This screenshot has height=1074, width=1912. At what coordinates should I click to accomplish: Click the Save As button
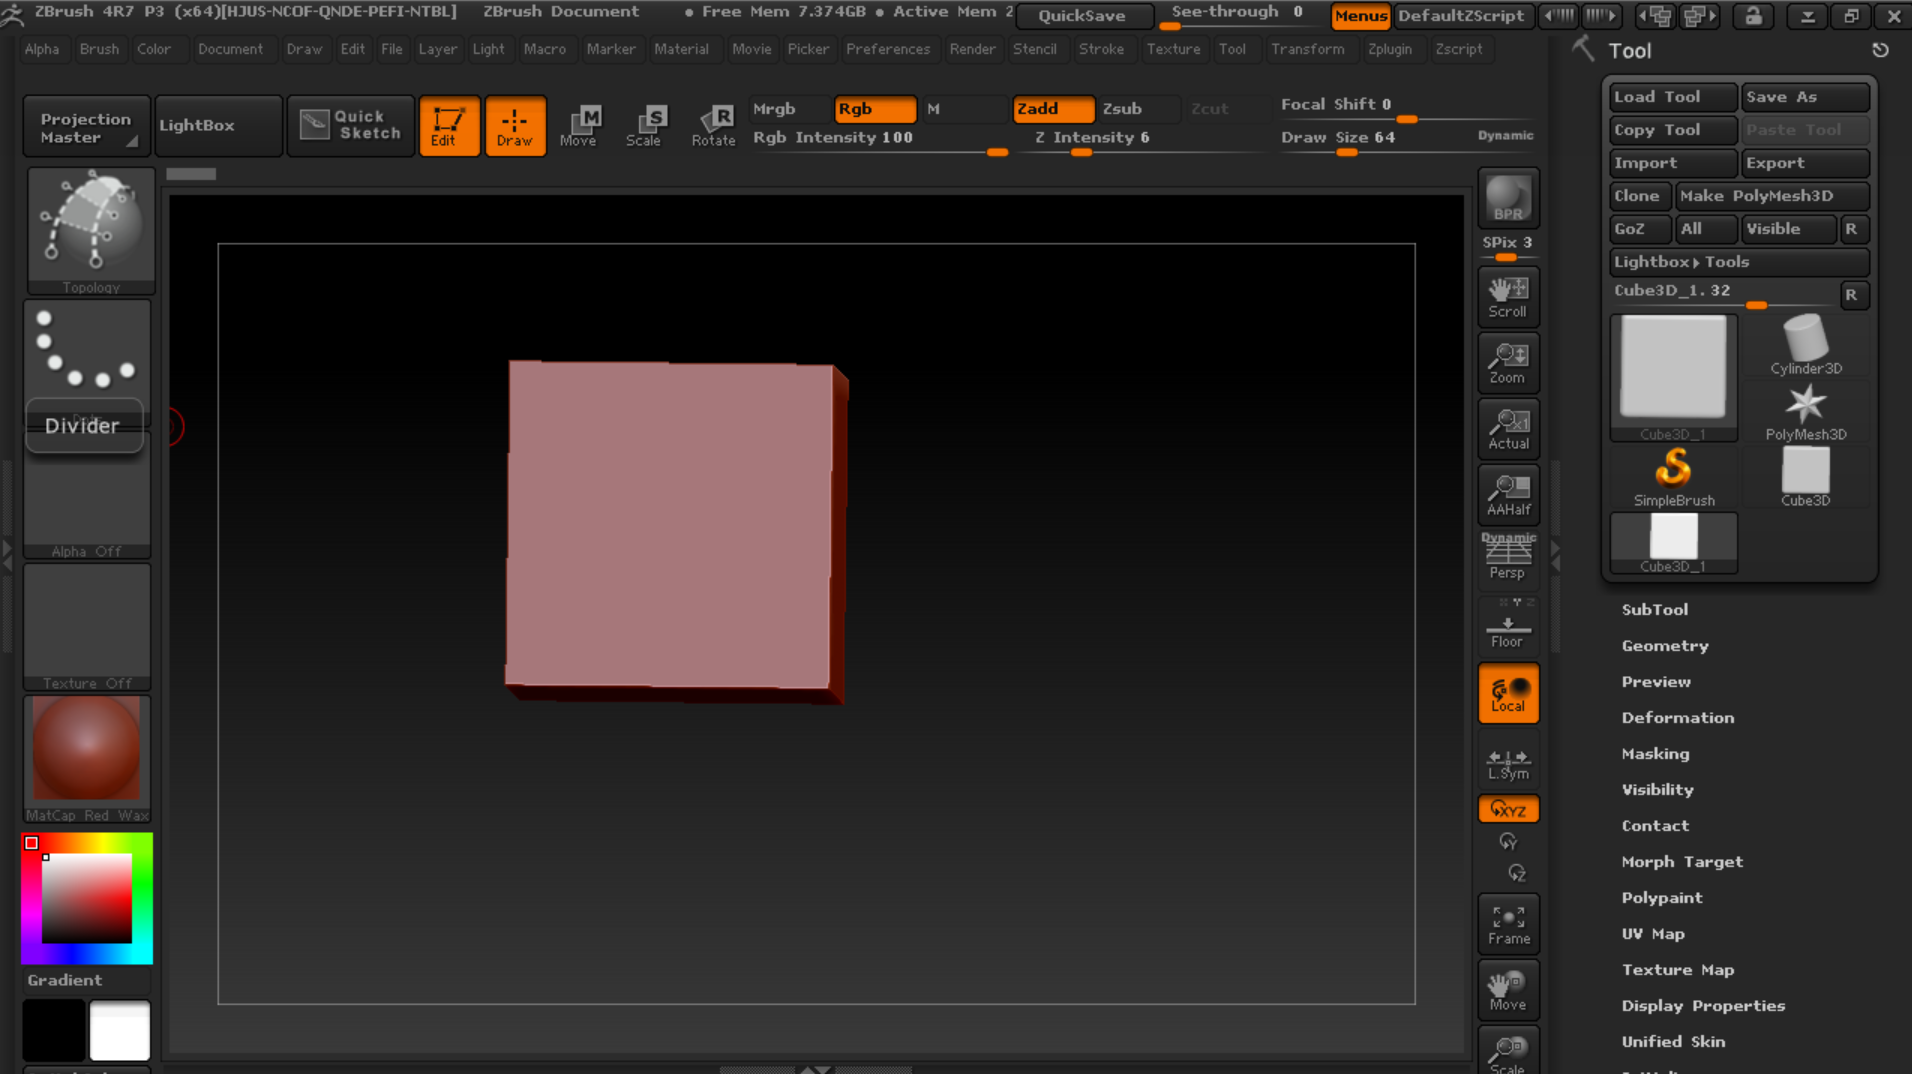click(1805, 97)
